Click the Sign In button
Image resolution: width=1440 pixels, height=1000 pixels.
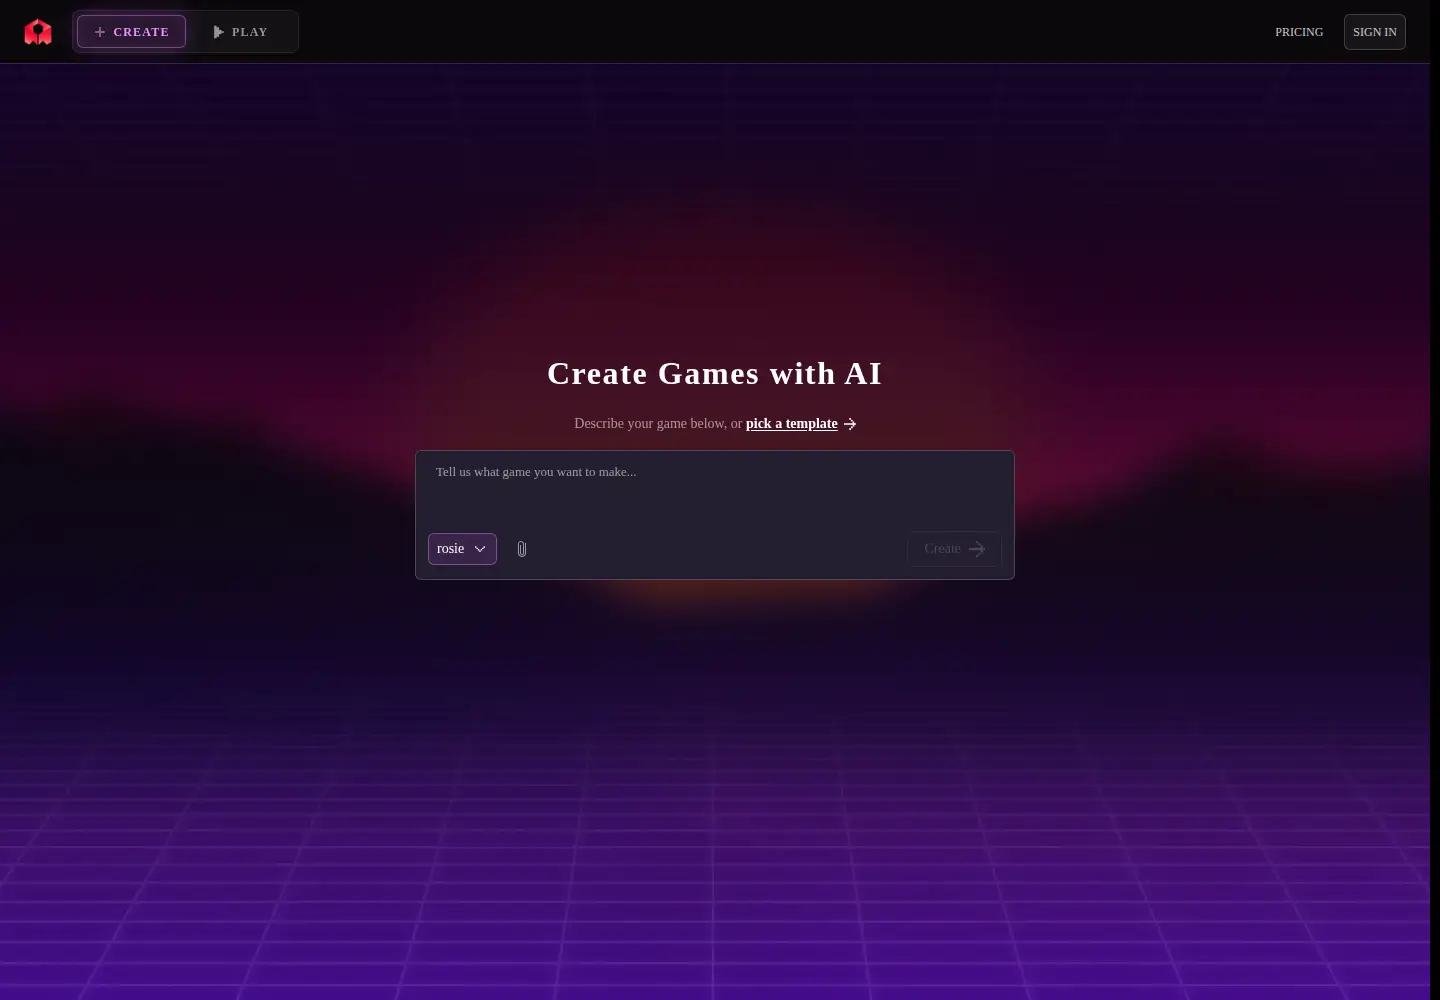(1375, 32)
